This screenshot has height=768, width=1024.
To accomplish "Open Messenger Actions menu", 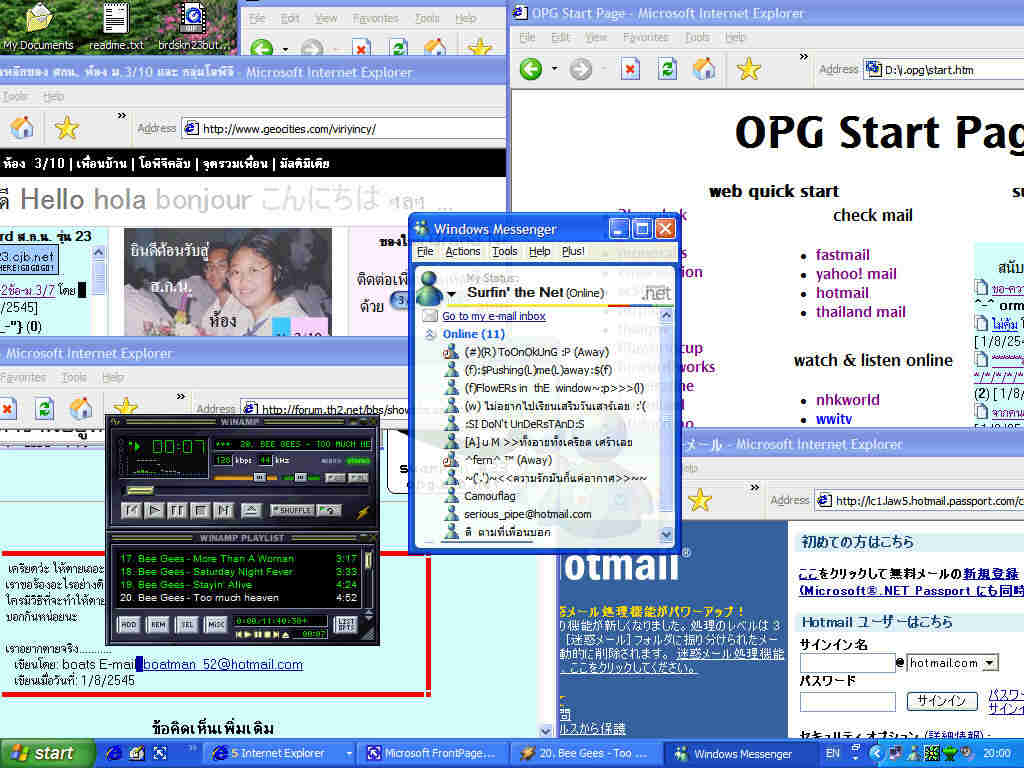I will 463,251.
